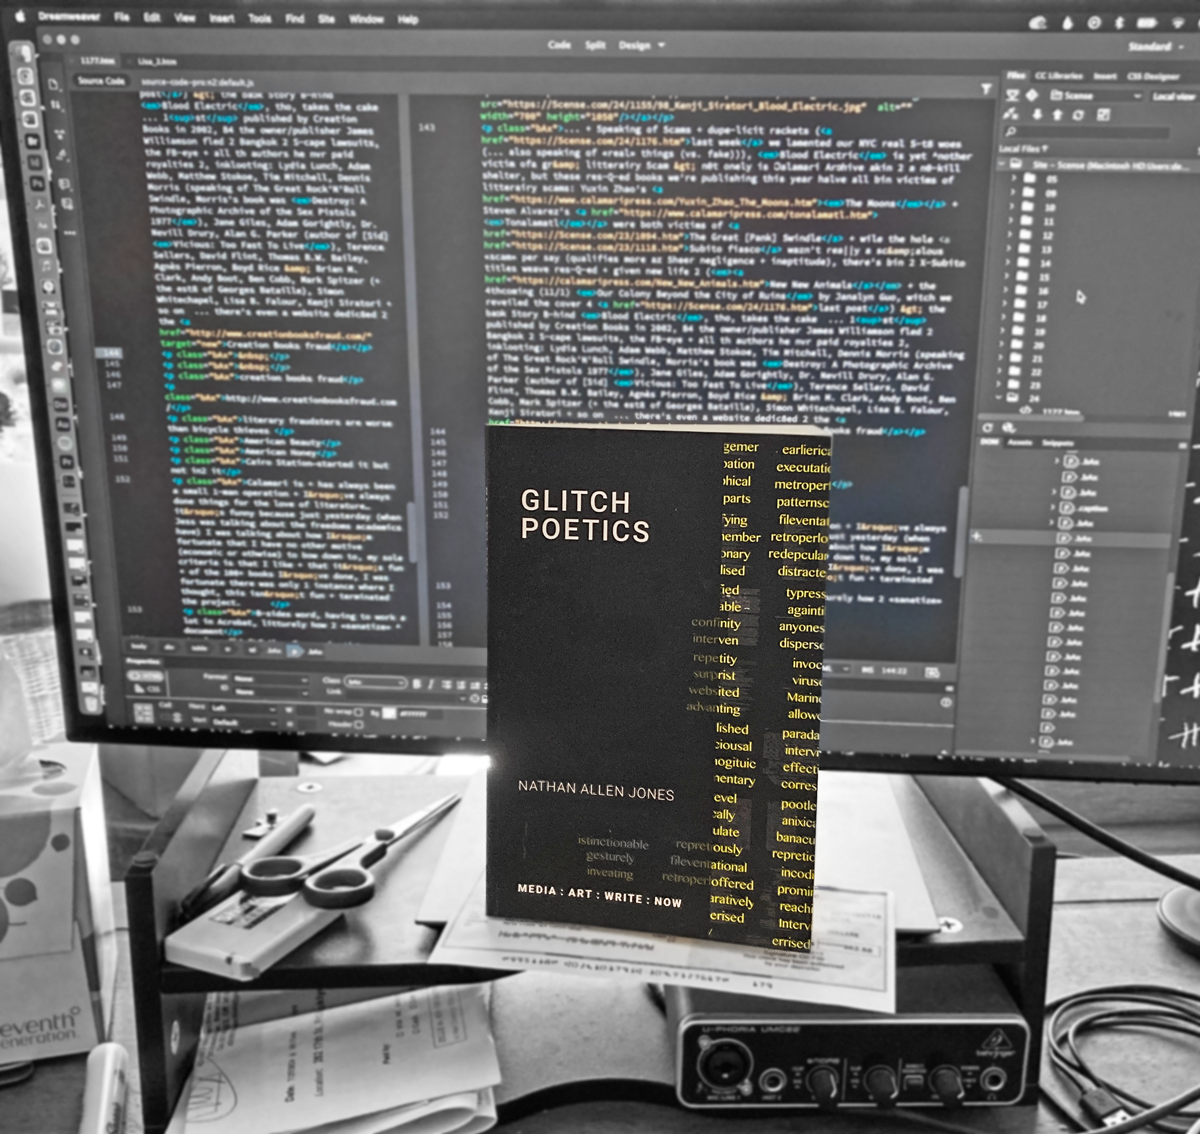Click the Local Files column header

tap(1023, 149)
